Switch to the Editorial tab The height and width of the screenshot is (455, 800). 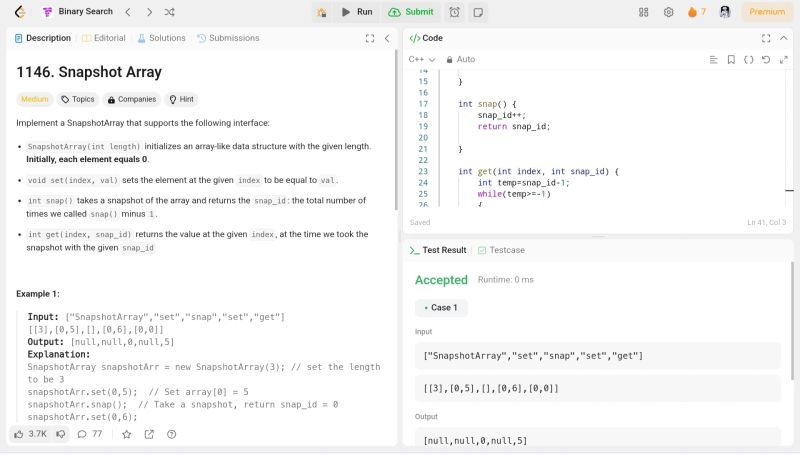pos(104,38)
